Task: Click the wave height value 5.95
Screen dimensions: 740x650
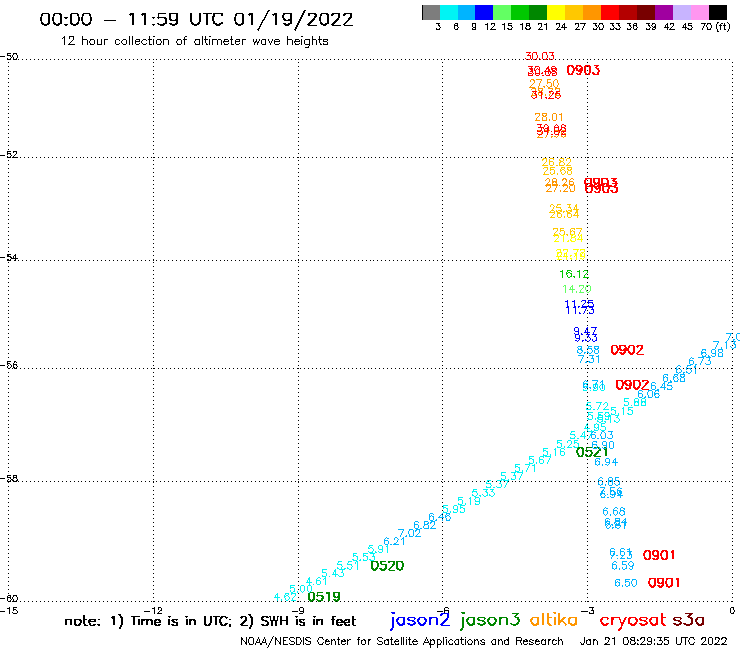Action: point(454,509)
